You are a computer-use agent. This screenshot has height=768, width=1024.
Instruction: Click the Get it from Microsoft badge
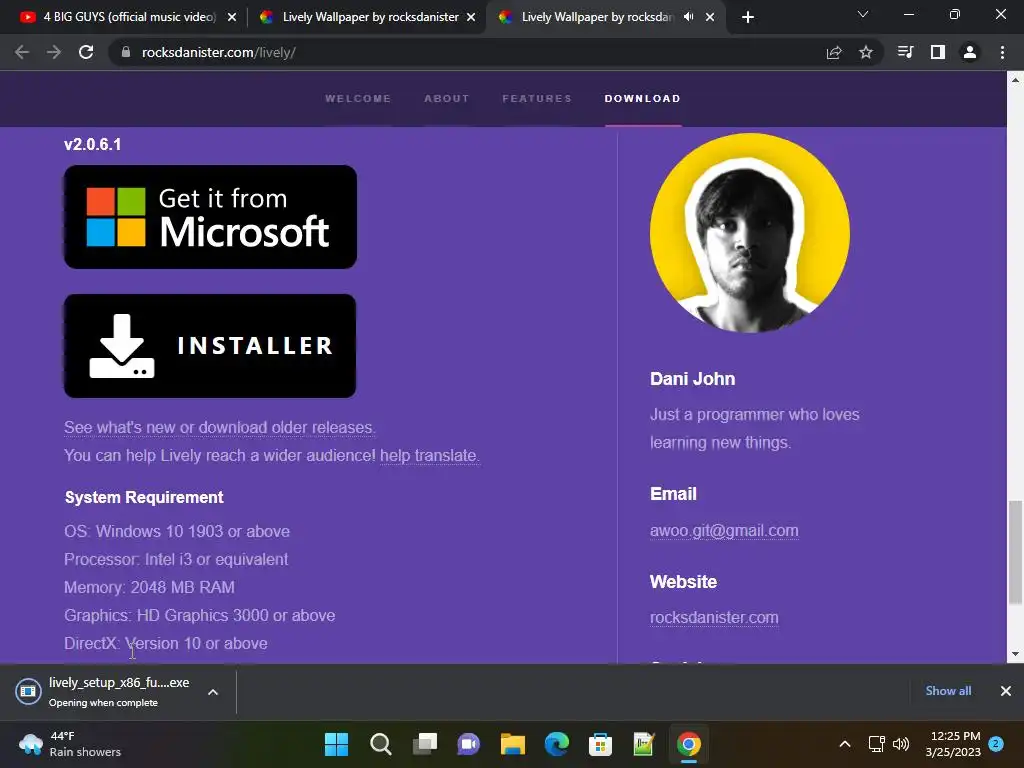210,217
